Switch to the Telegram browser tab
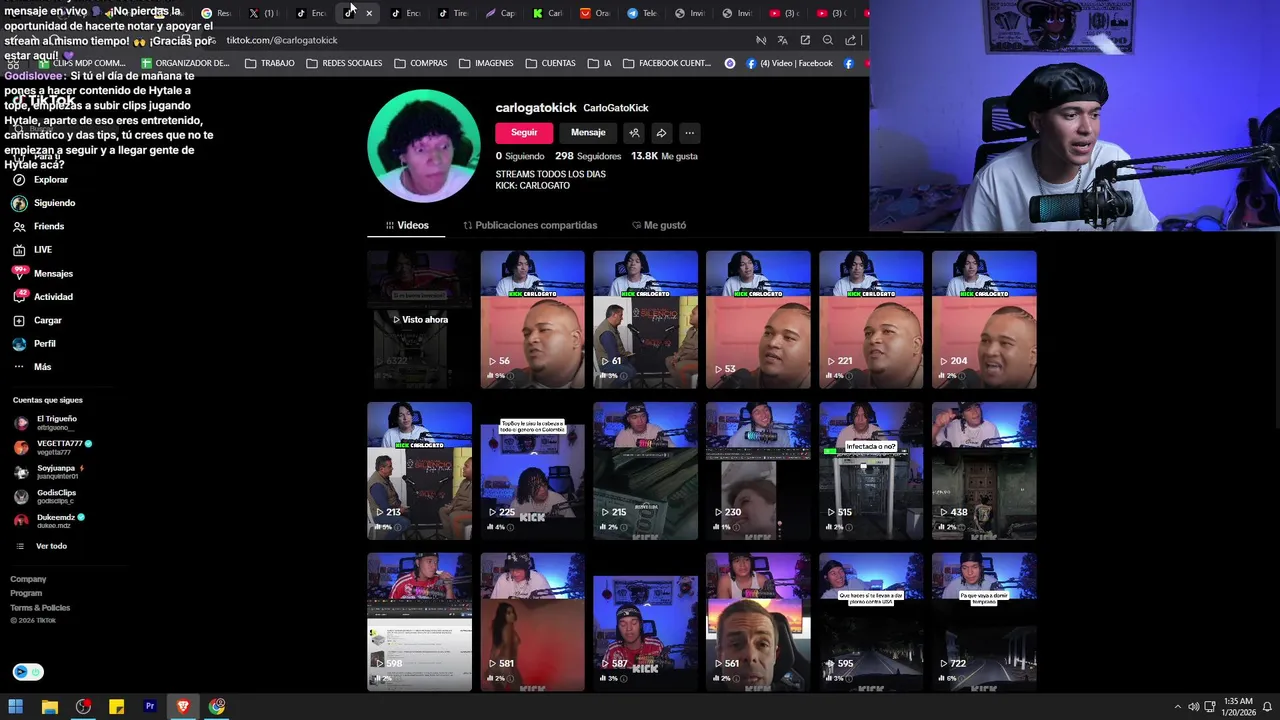Screen dimensions: 1280x720 pyautogui.click(x=642, y=13)
